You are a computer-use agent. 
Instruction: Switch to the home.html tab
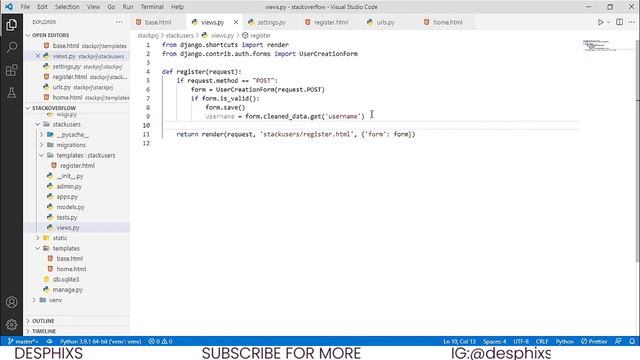tap(447, 22)
